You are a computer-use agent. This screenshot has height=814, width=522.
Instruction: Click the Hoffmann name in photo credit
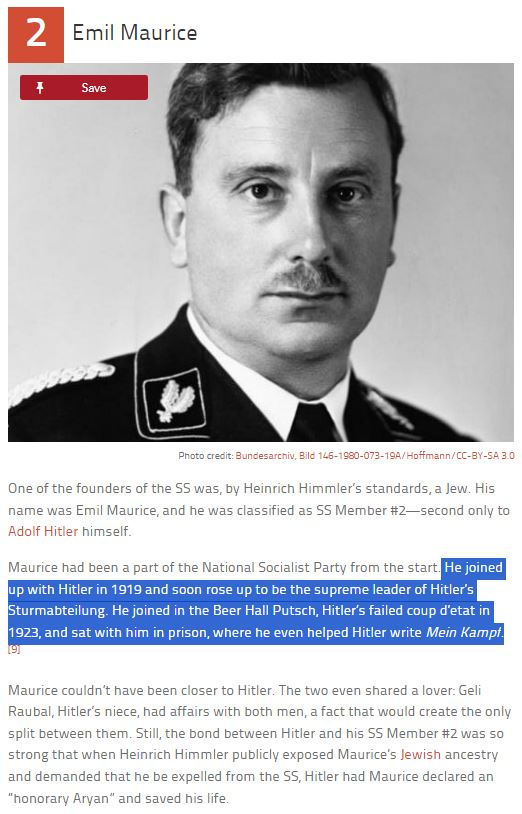[x=429, y=456]
